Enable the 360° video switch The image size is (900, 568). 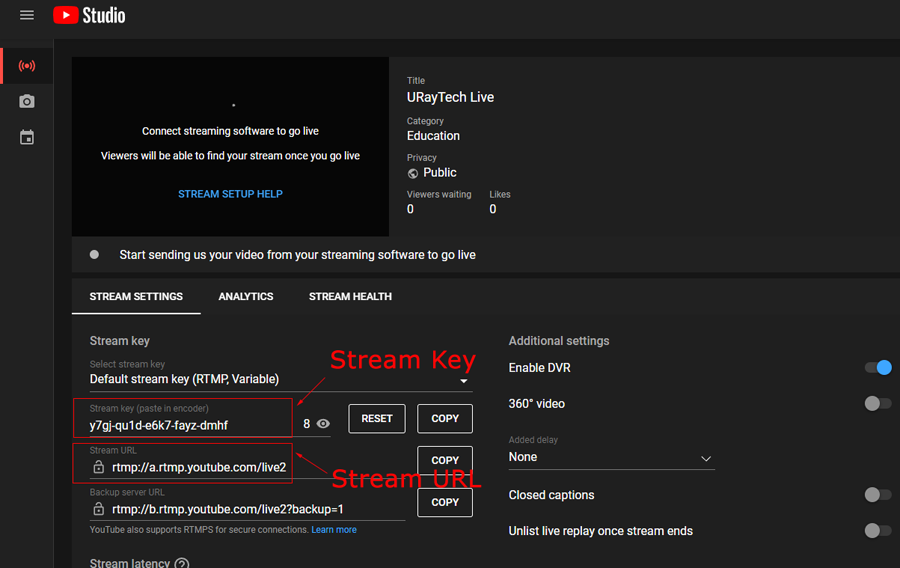tap(878, 404)
